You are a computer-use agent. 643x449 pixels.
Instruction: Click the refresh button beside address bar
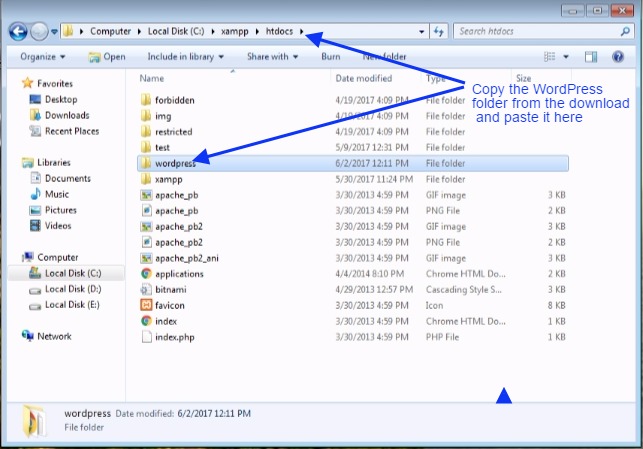(438, 31)
